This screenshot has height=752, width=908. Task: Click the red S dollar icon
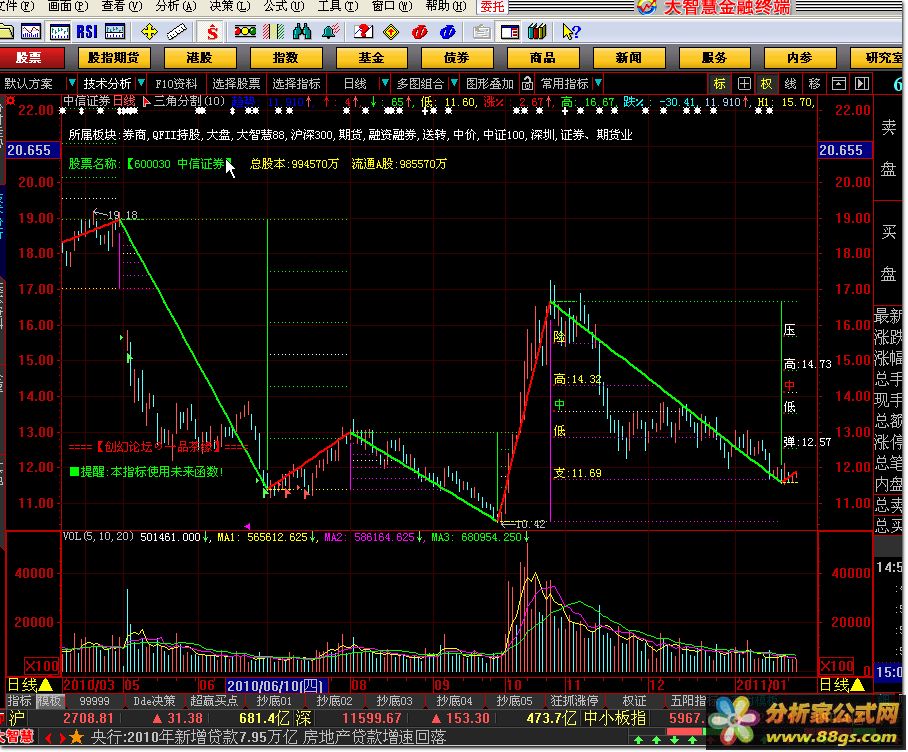(213, 31)
